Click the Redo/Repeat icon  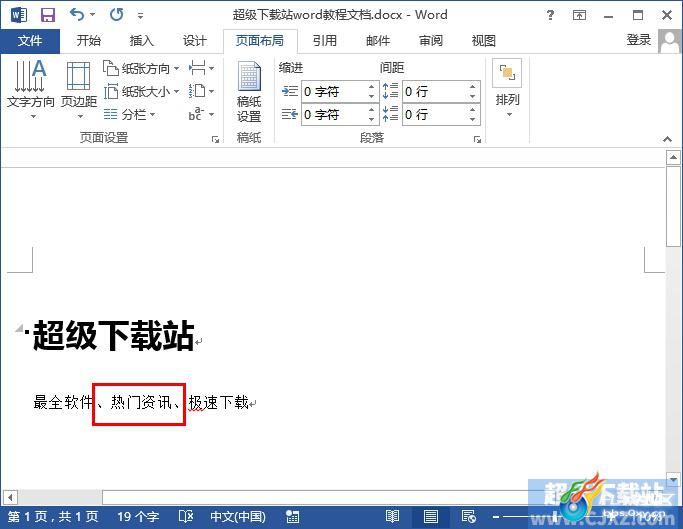point(116,15)
